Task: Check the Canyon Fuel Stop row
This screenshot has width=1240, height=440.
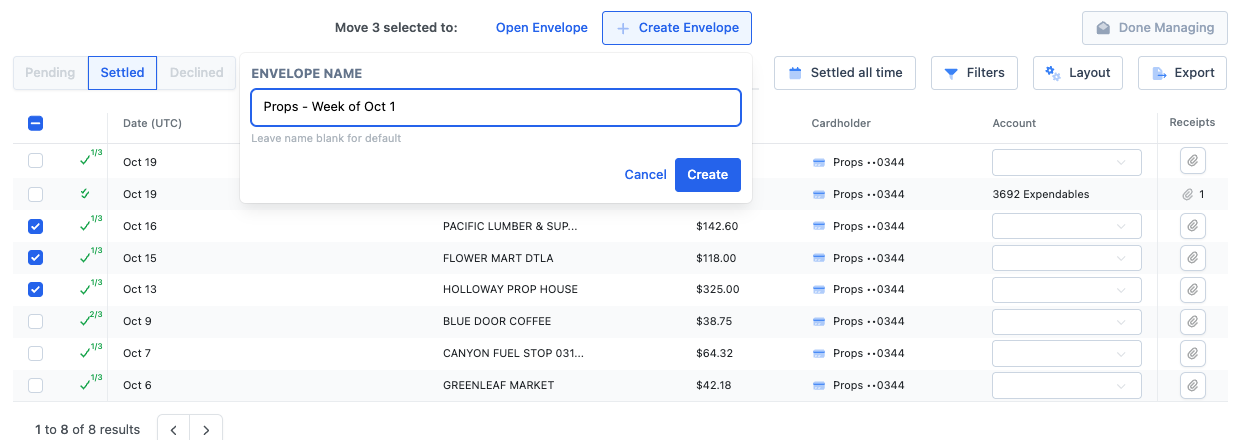Action: pos(35,354)
